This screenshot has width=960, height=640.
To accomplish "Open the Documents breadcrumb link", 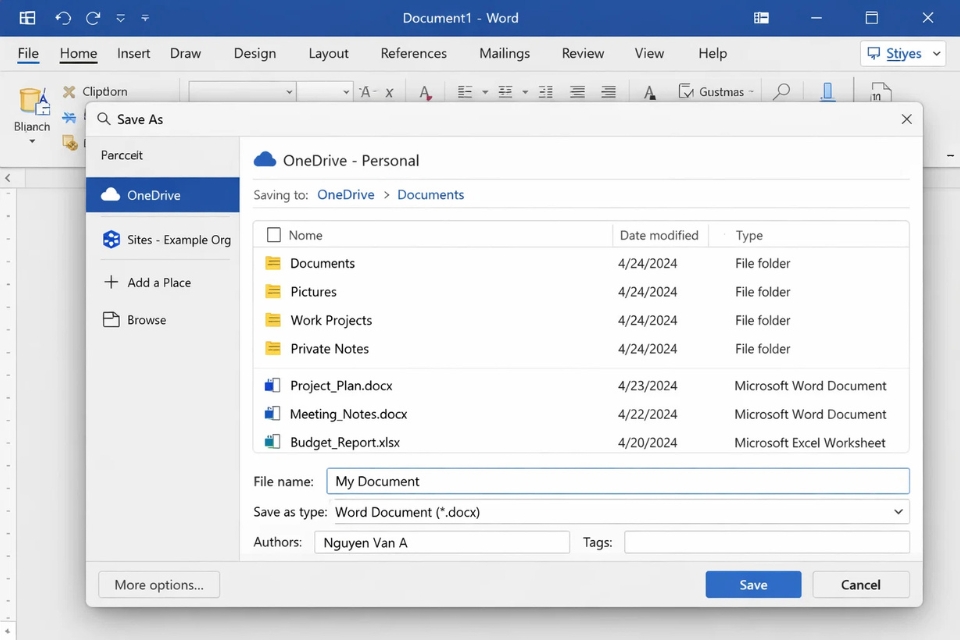I will 430,194.
